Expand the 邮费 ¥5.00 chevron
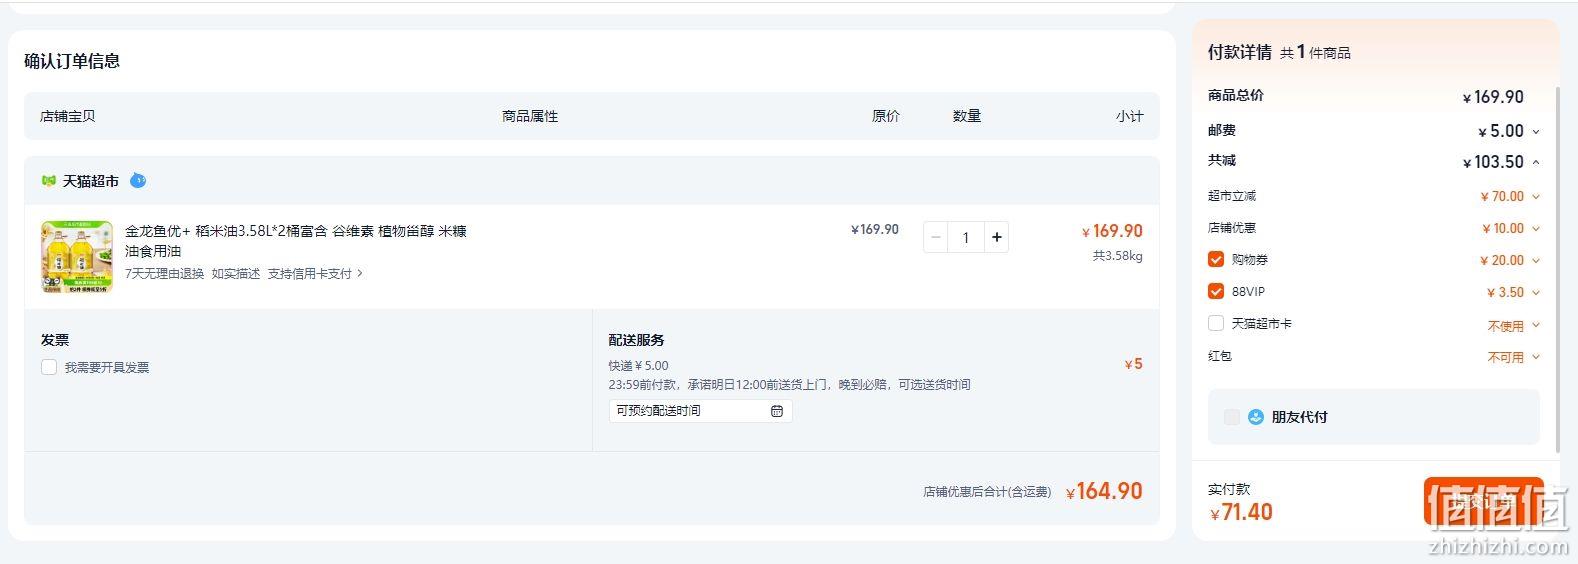Viewport: 1578px width, 564px height. click(x=1536, y=131)
